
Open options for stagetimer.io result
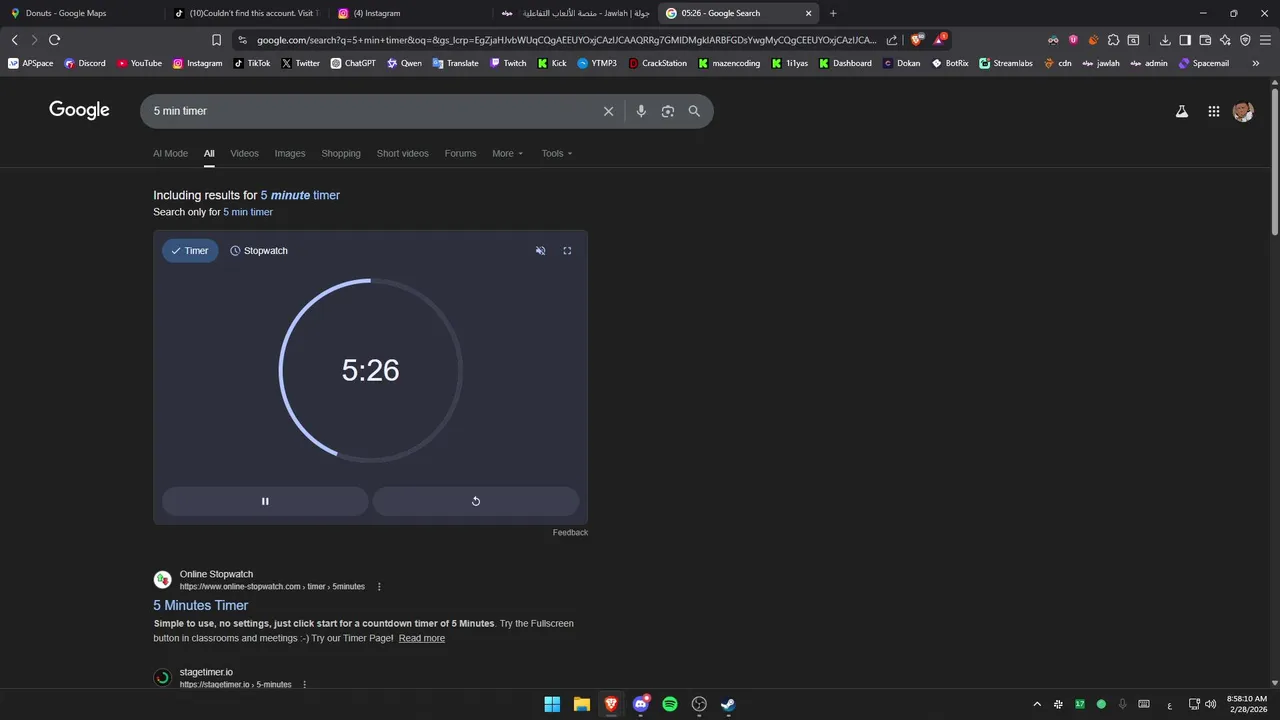305,685
